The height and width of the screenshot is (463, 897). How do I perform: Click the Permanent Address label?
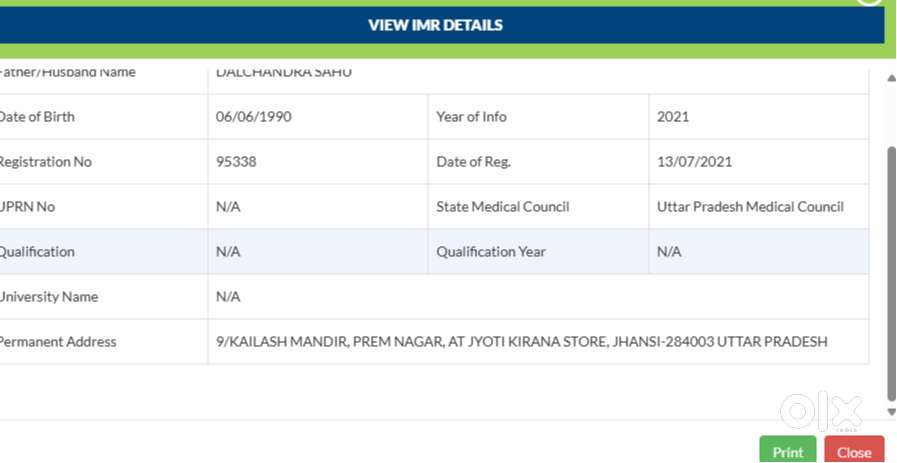pyautogui.click(x=57, y=342)
